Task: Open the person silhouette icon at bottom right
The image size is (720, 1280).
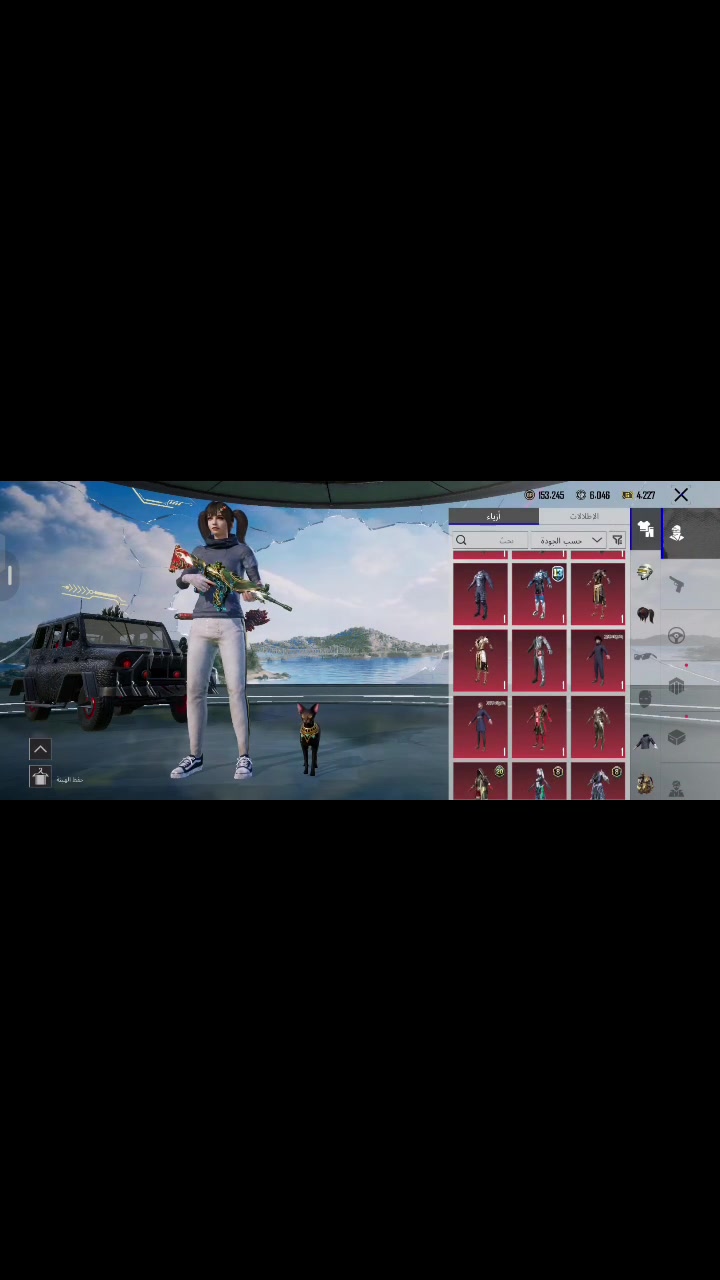Action: tap(677, 789)
